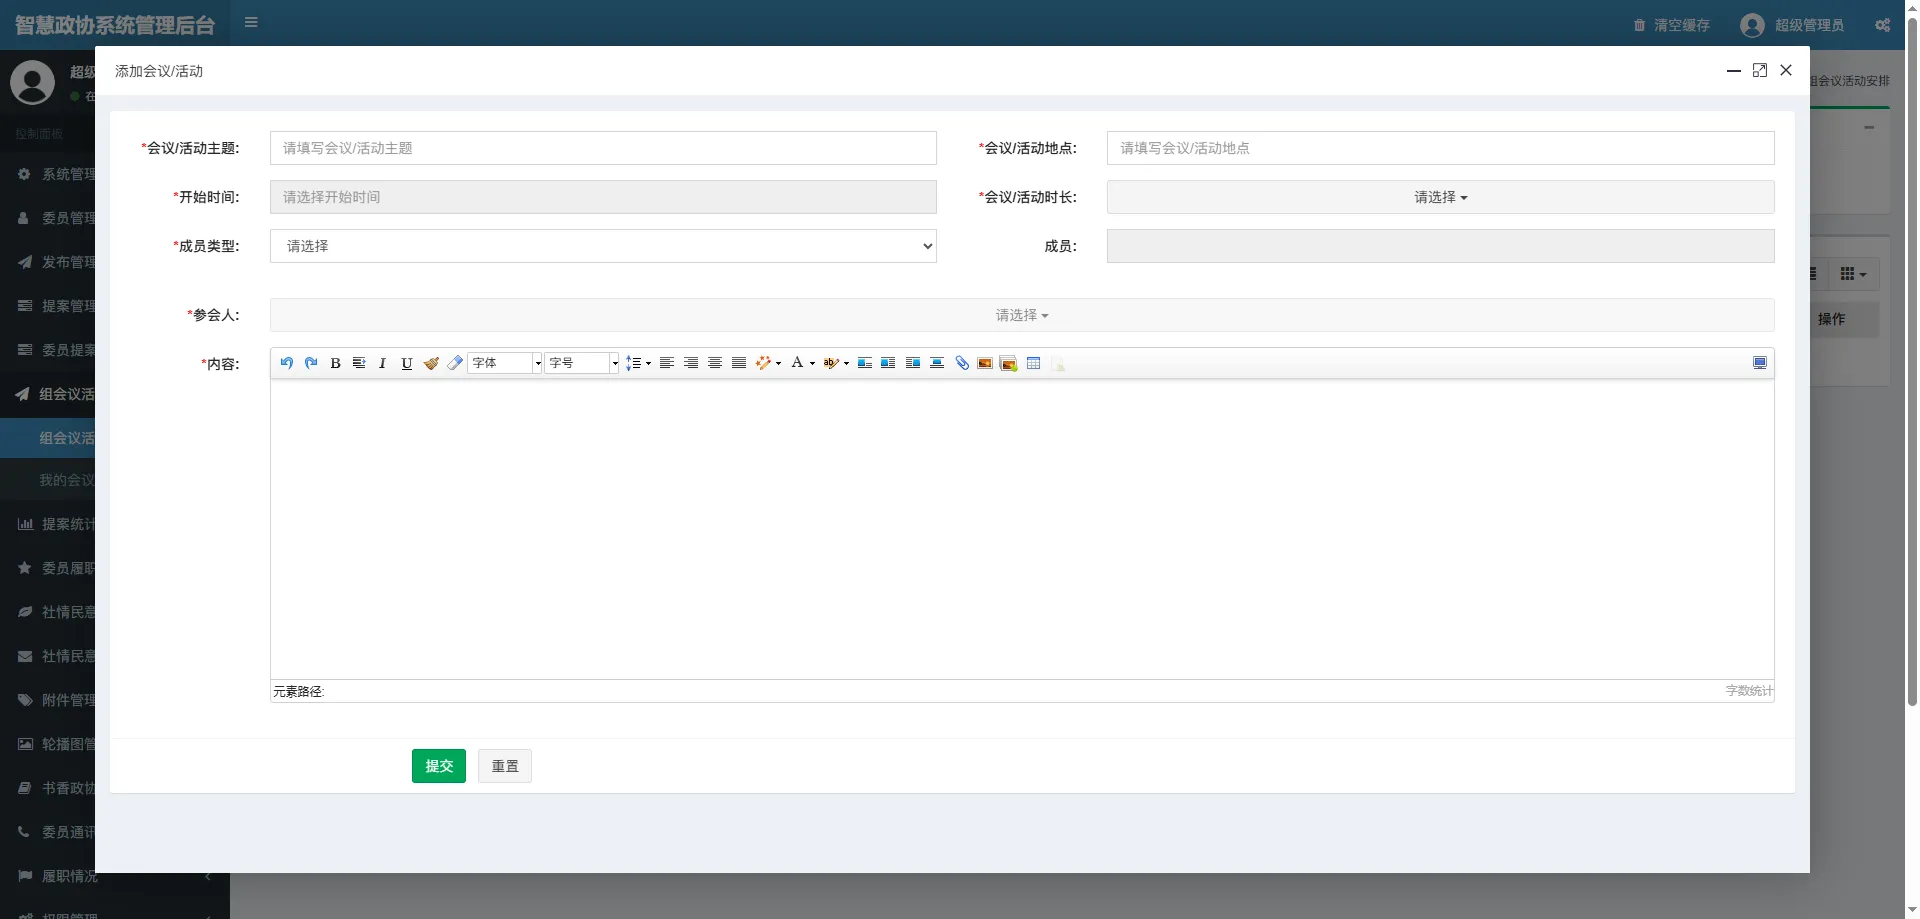Toggle bold formatting in the editor
This screenshot has width=1920, height=919.
(x=335, y=363)
